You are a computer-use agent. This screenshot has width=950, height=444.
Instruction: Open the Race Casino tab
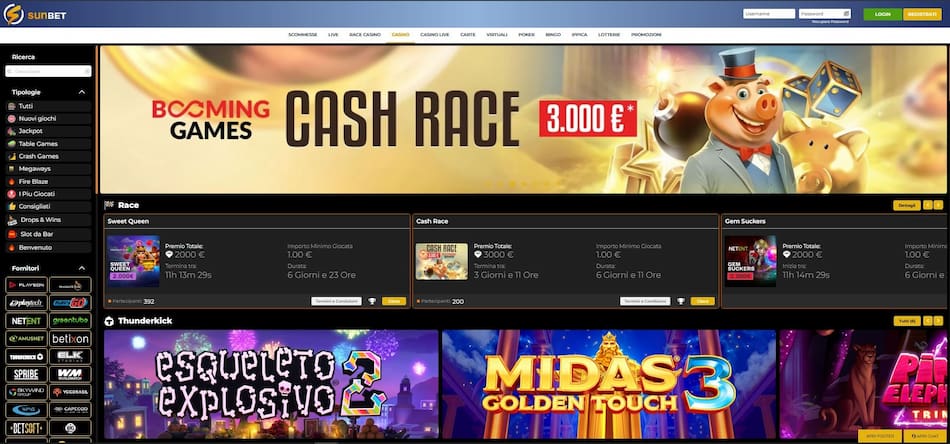click(365, 35)
